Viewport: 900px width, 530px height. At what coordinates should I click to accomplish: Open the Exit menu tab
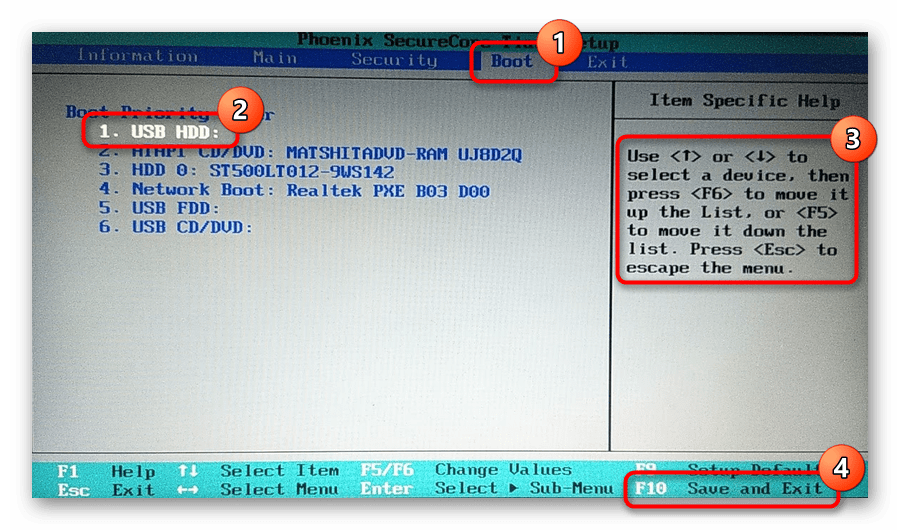607,61
